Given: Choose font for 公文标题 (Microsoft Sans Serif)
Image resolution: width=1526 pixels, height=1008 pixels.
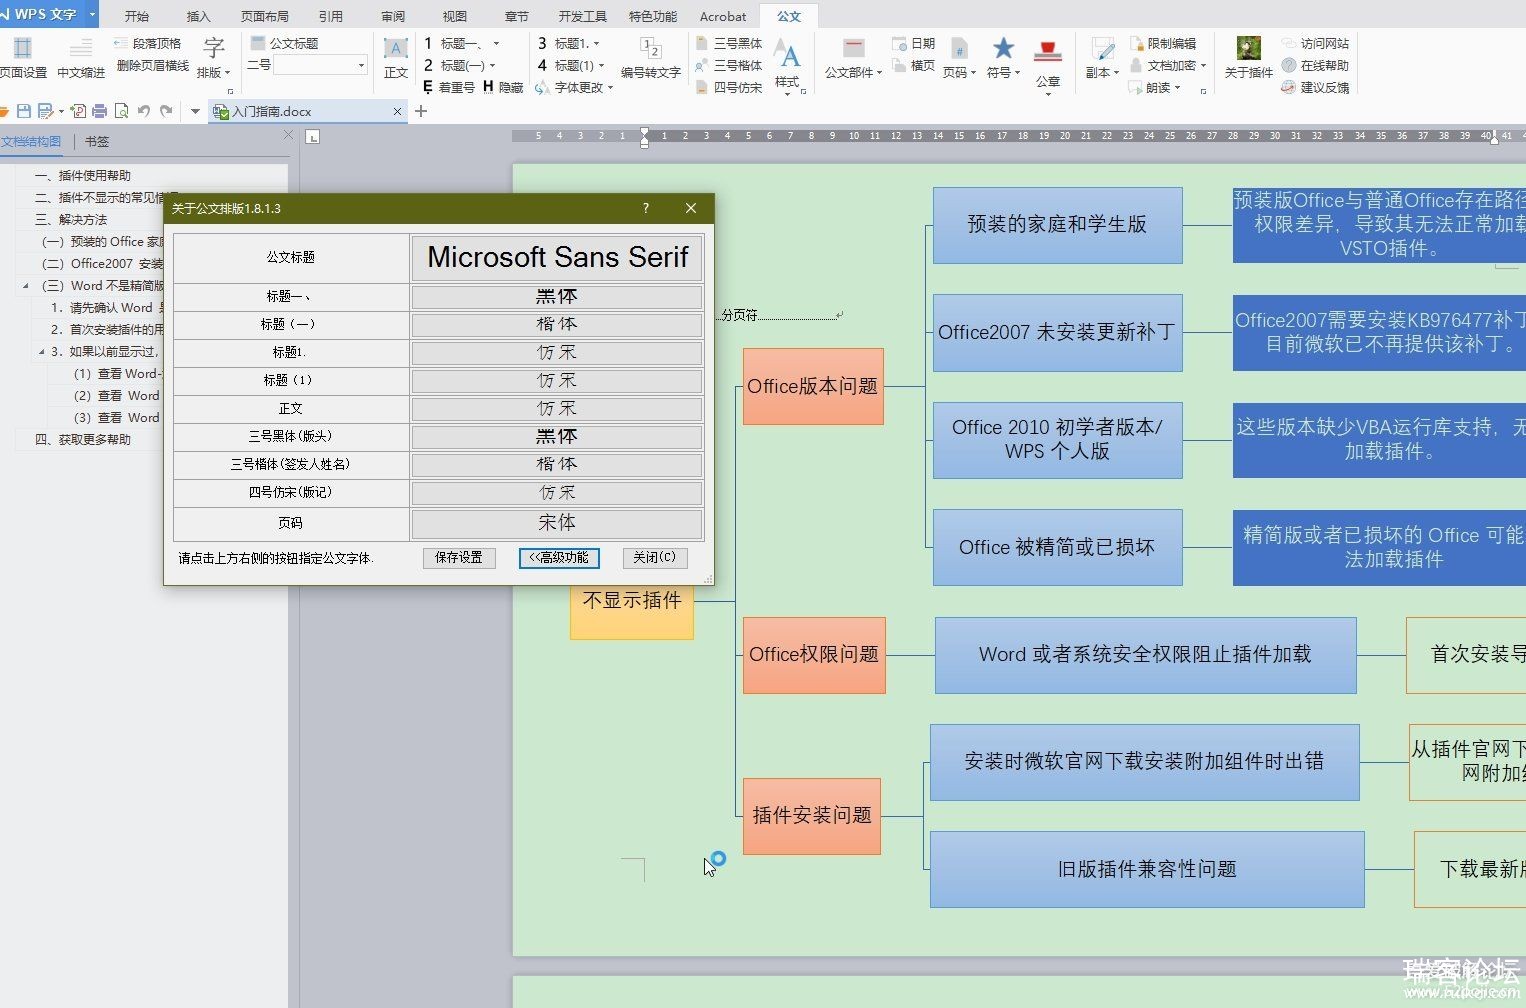Looking at the screenshot, I should click(x=557, y=258).
